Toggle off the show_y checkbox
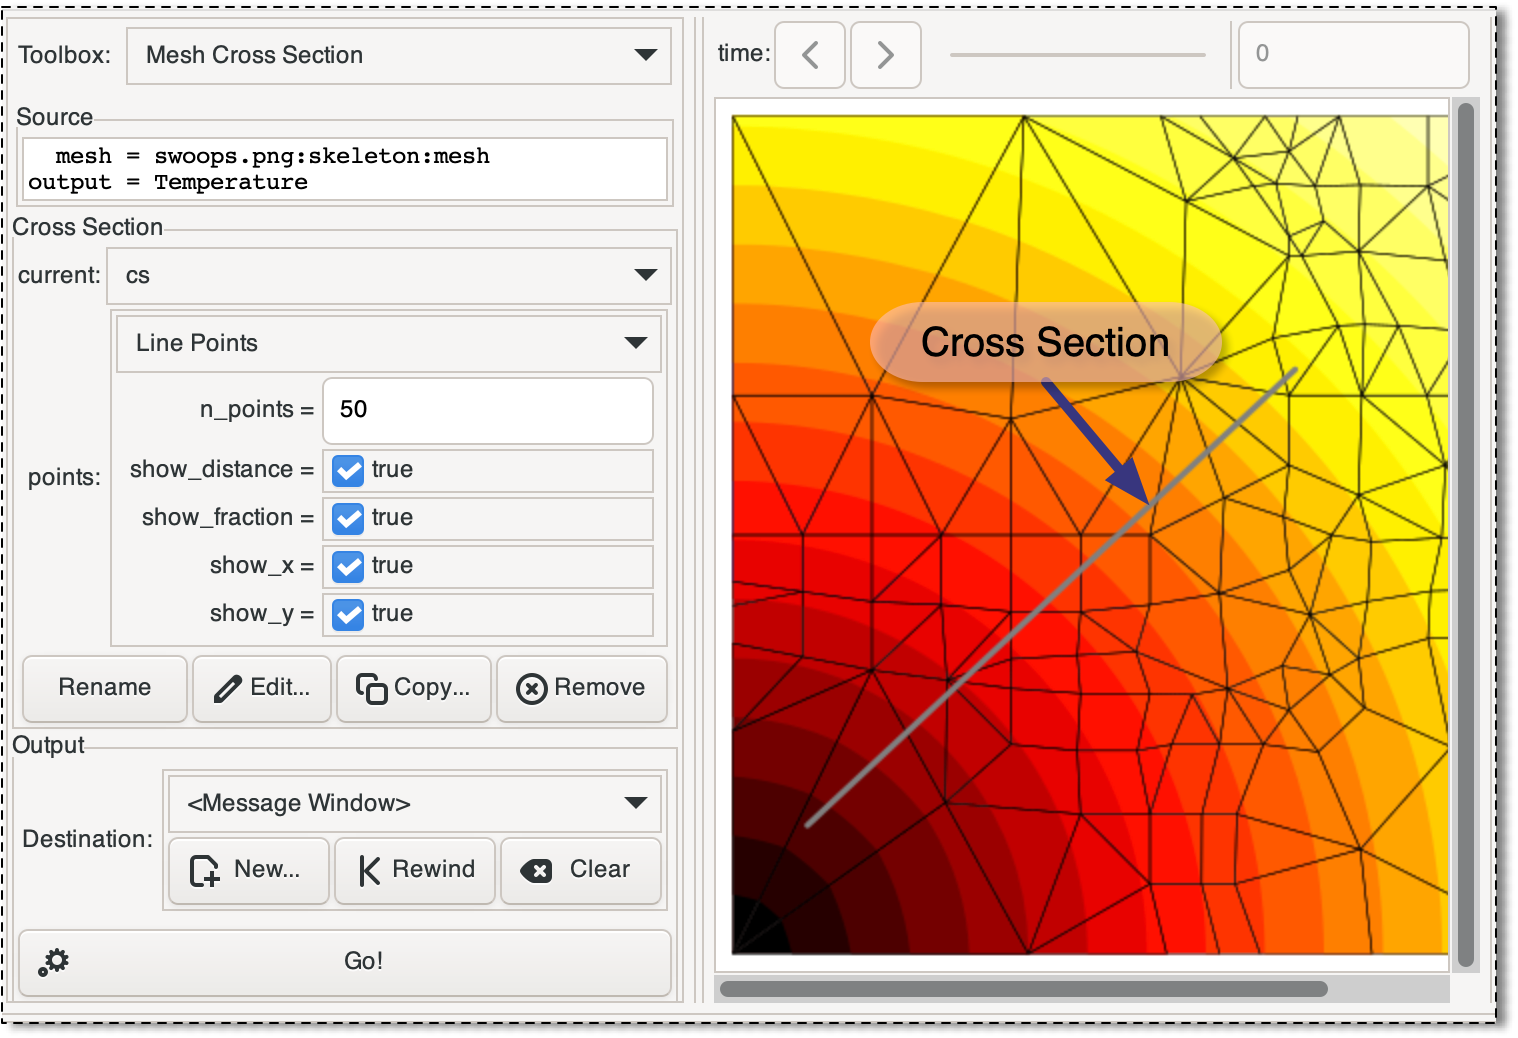This screenshot has height=1038, width=1518. pos(347,614)
